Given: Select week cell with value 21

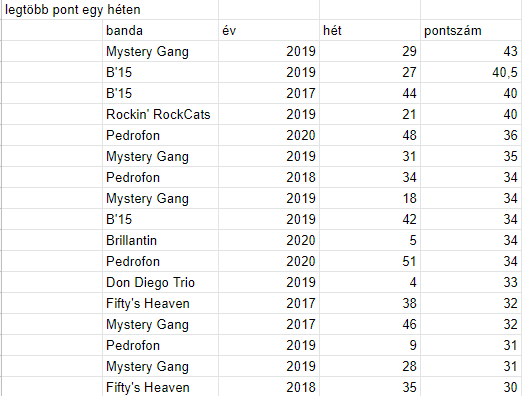Looking at the screenshot, I should [370, 114].
